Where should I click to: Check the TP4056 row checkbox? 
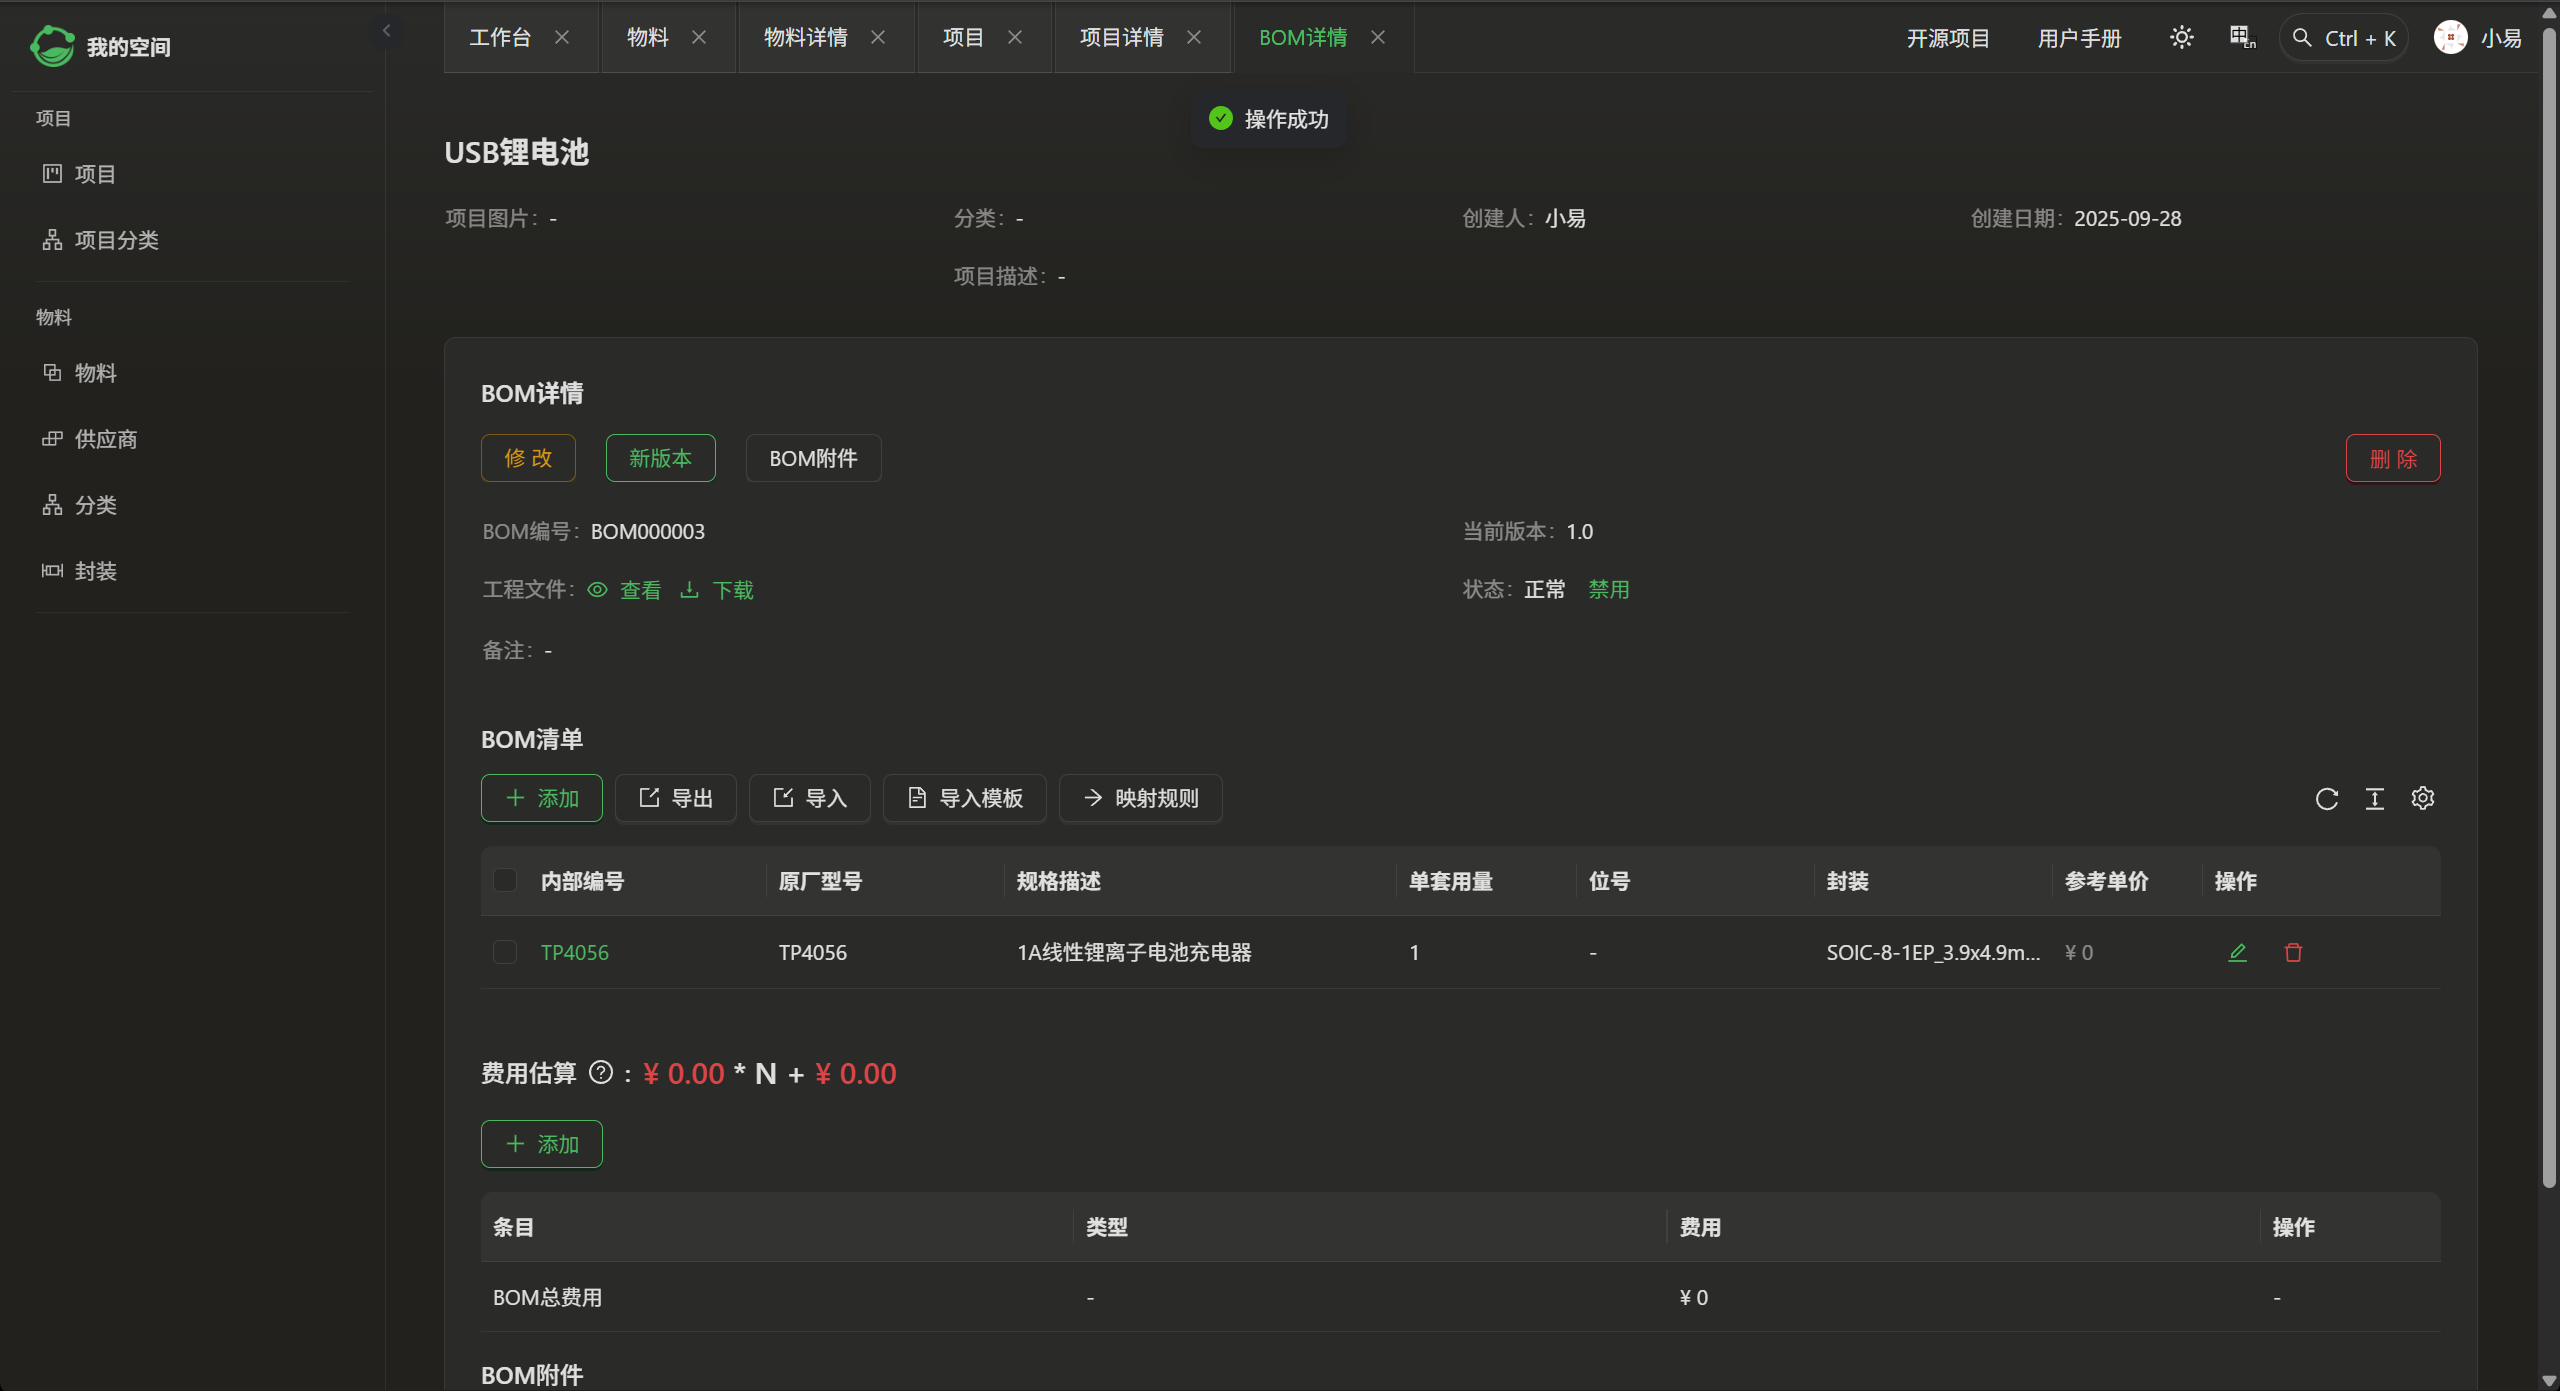point(505,952)
